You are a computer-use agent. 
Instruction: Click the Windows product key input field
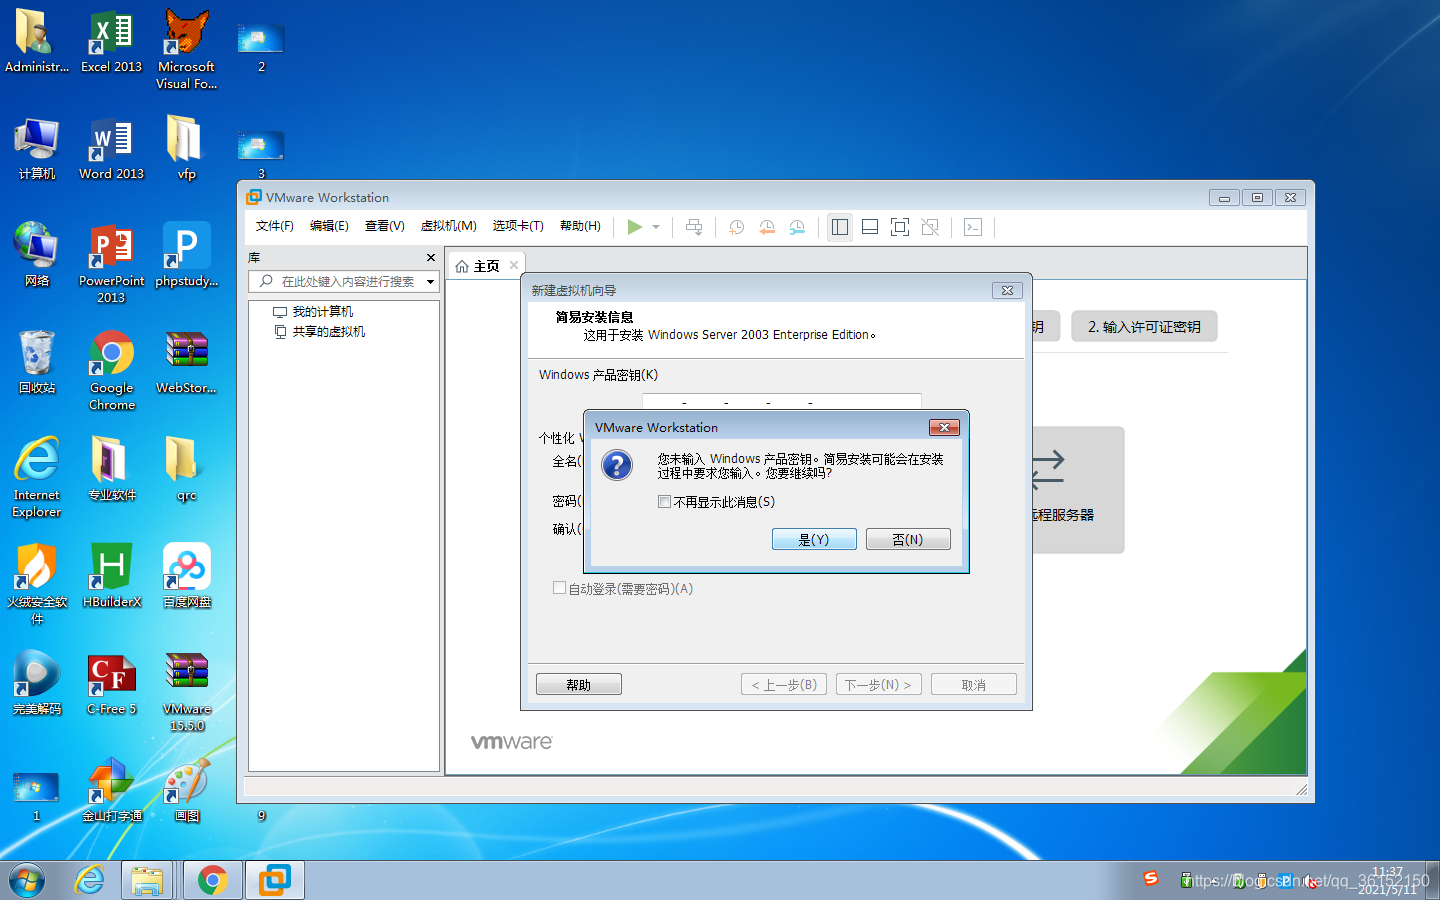click(781, 401)
